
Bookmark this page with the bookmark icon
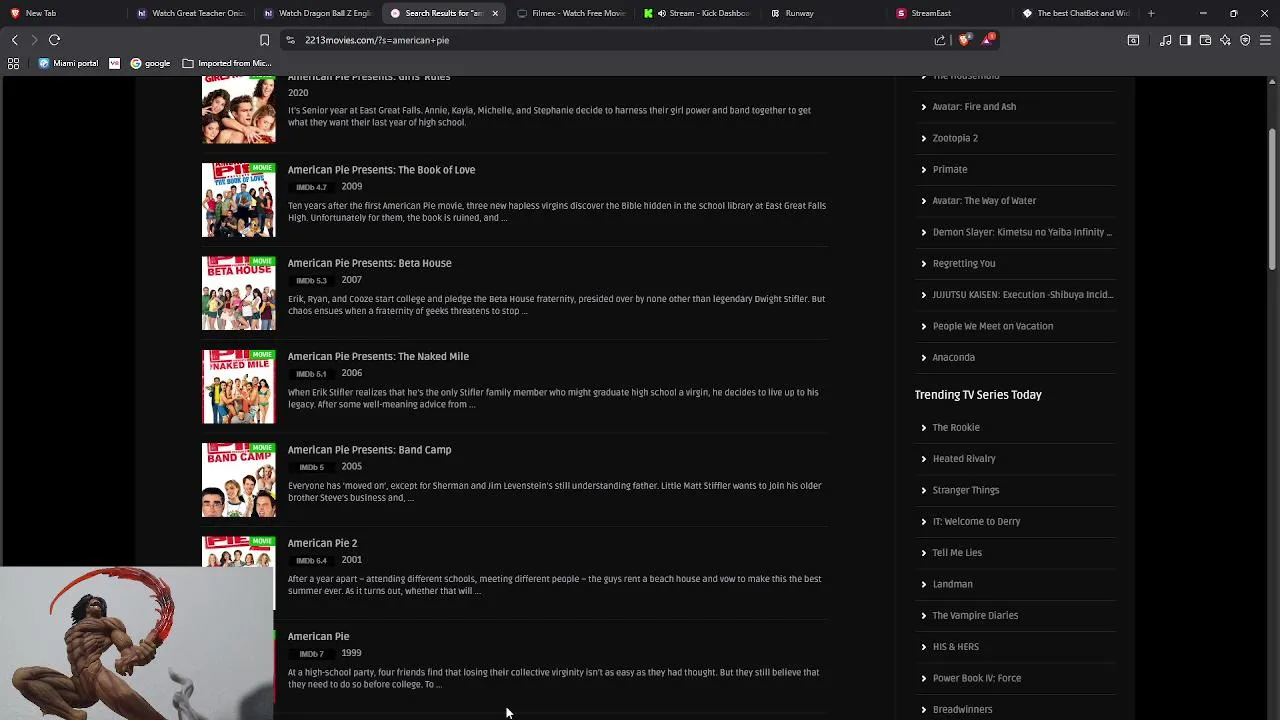point(264,40)
